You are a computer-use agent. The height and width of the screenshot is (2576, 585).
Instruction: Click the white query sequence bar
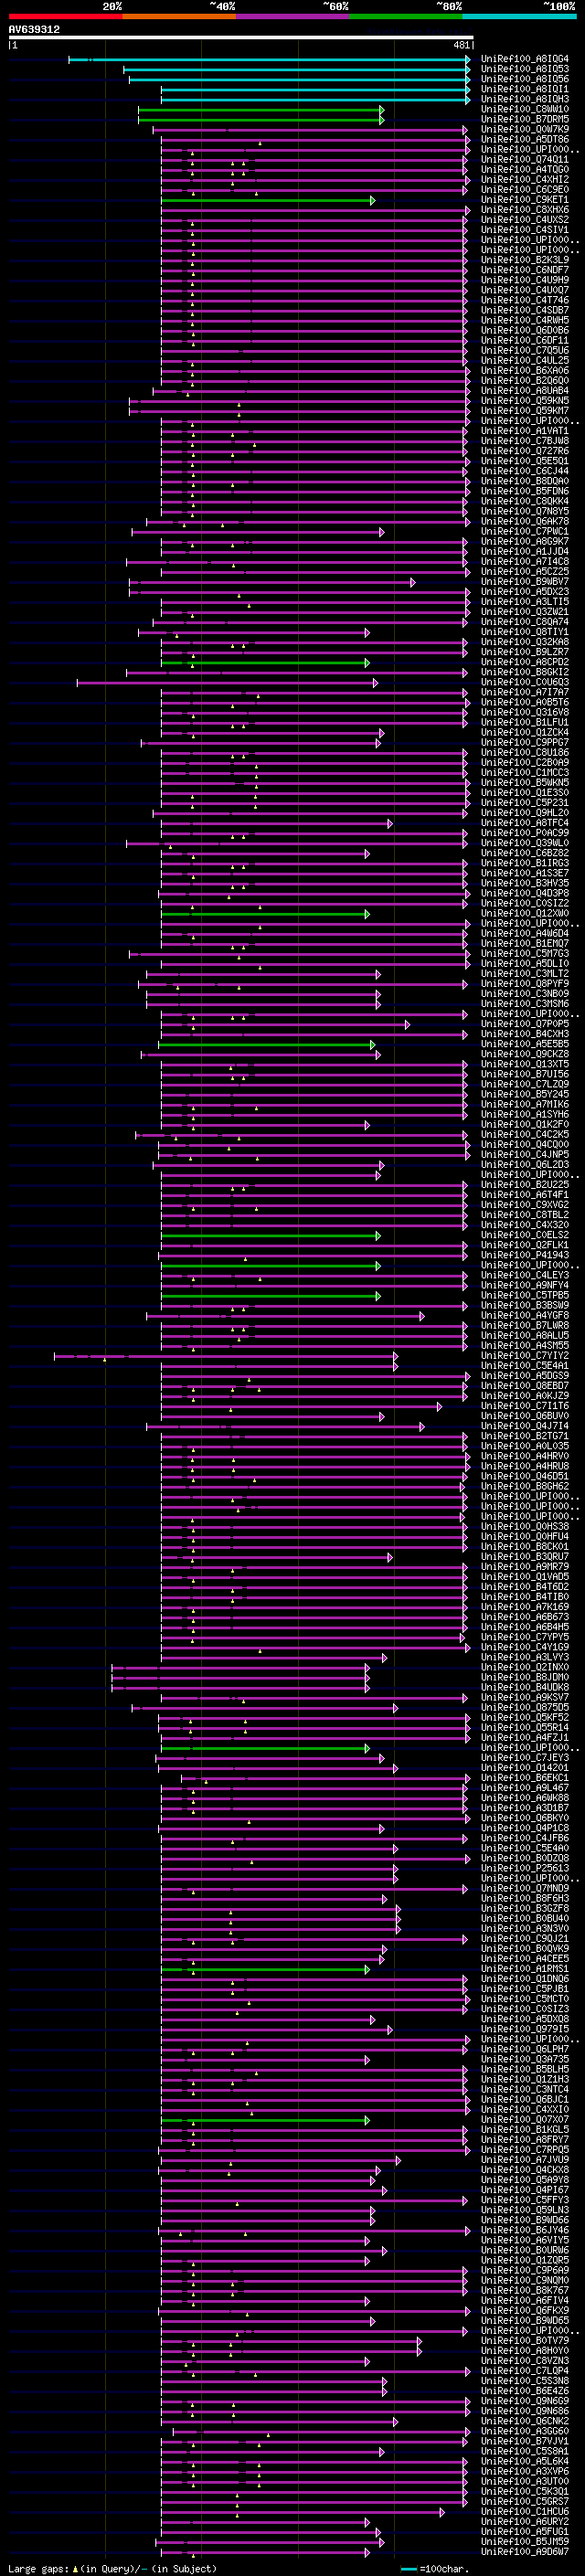[241, 37]
